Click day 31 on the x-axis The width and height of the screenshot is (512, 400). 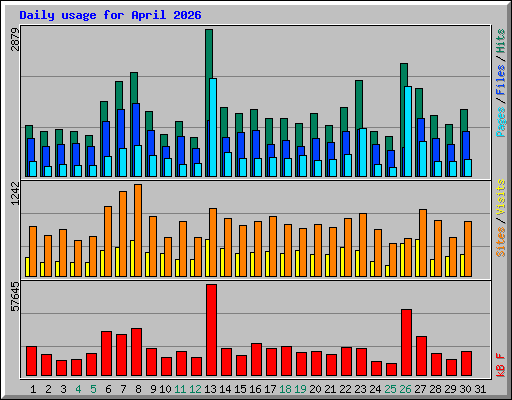[480, 389]
